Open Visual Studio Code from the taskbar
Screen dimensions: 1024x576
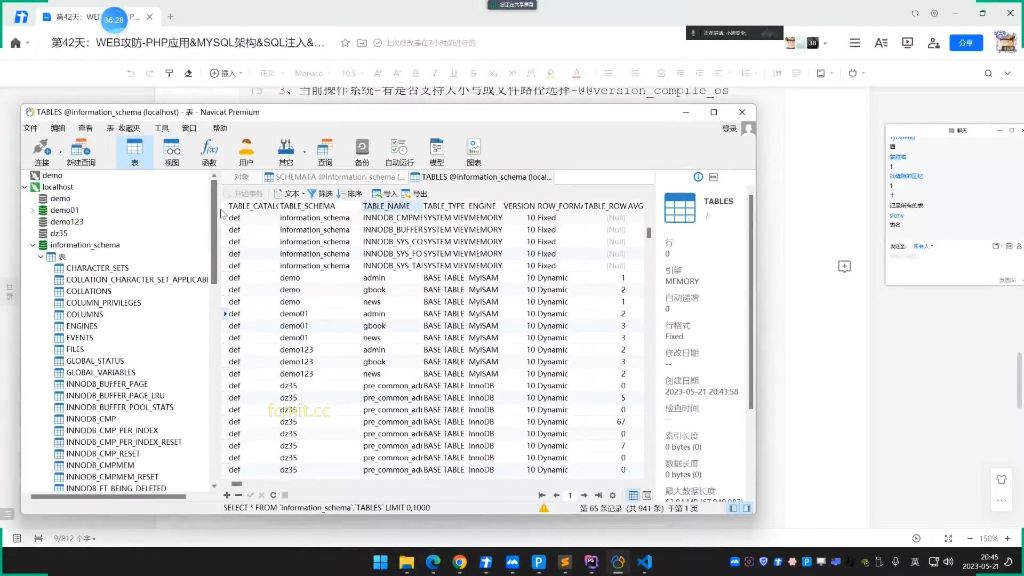645,562
